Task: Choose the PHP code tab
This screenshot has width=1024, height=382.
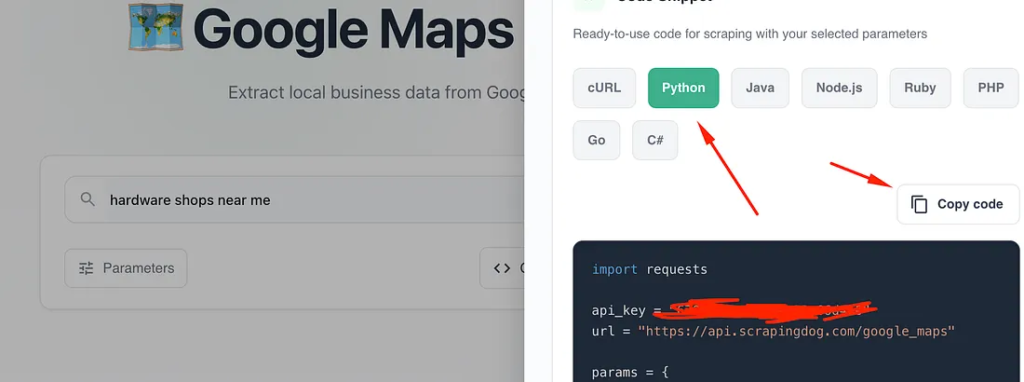Action: click(991, 88)
